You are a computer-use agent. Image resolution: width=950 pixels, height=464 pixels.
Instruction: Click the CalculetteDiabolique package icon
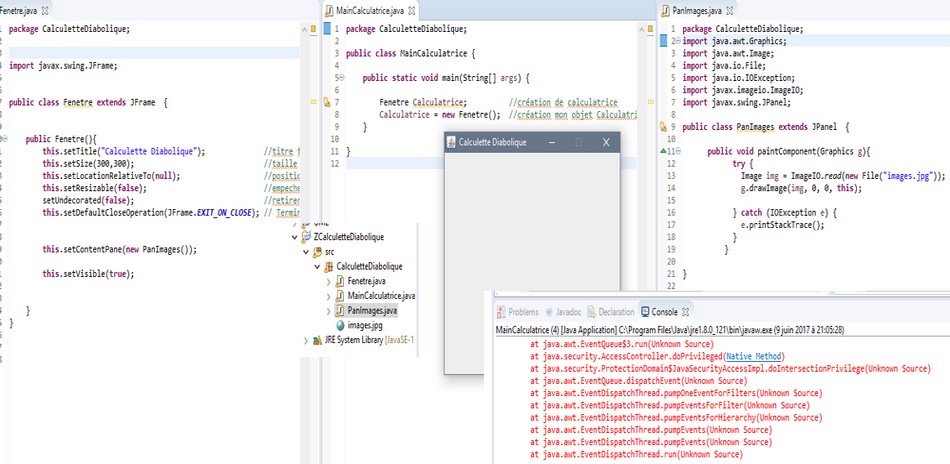click(328, 267)
